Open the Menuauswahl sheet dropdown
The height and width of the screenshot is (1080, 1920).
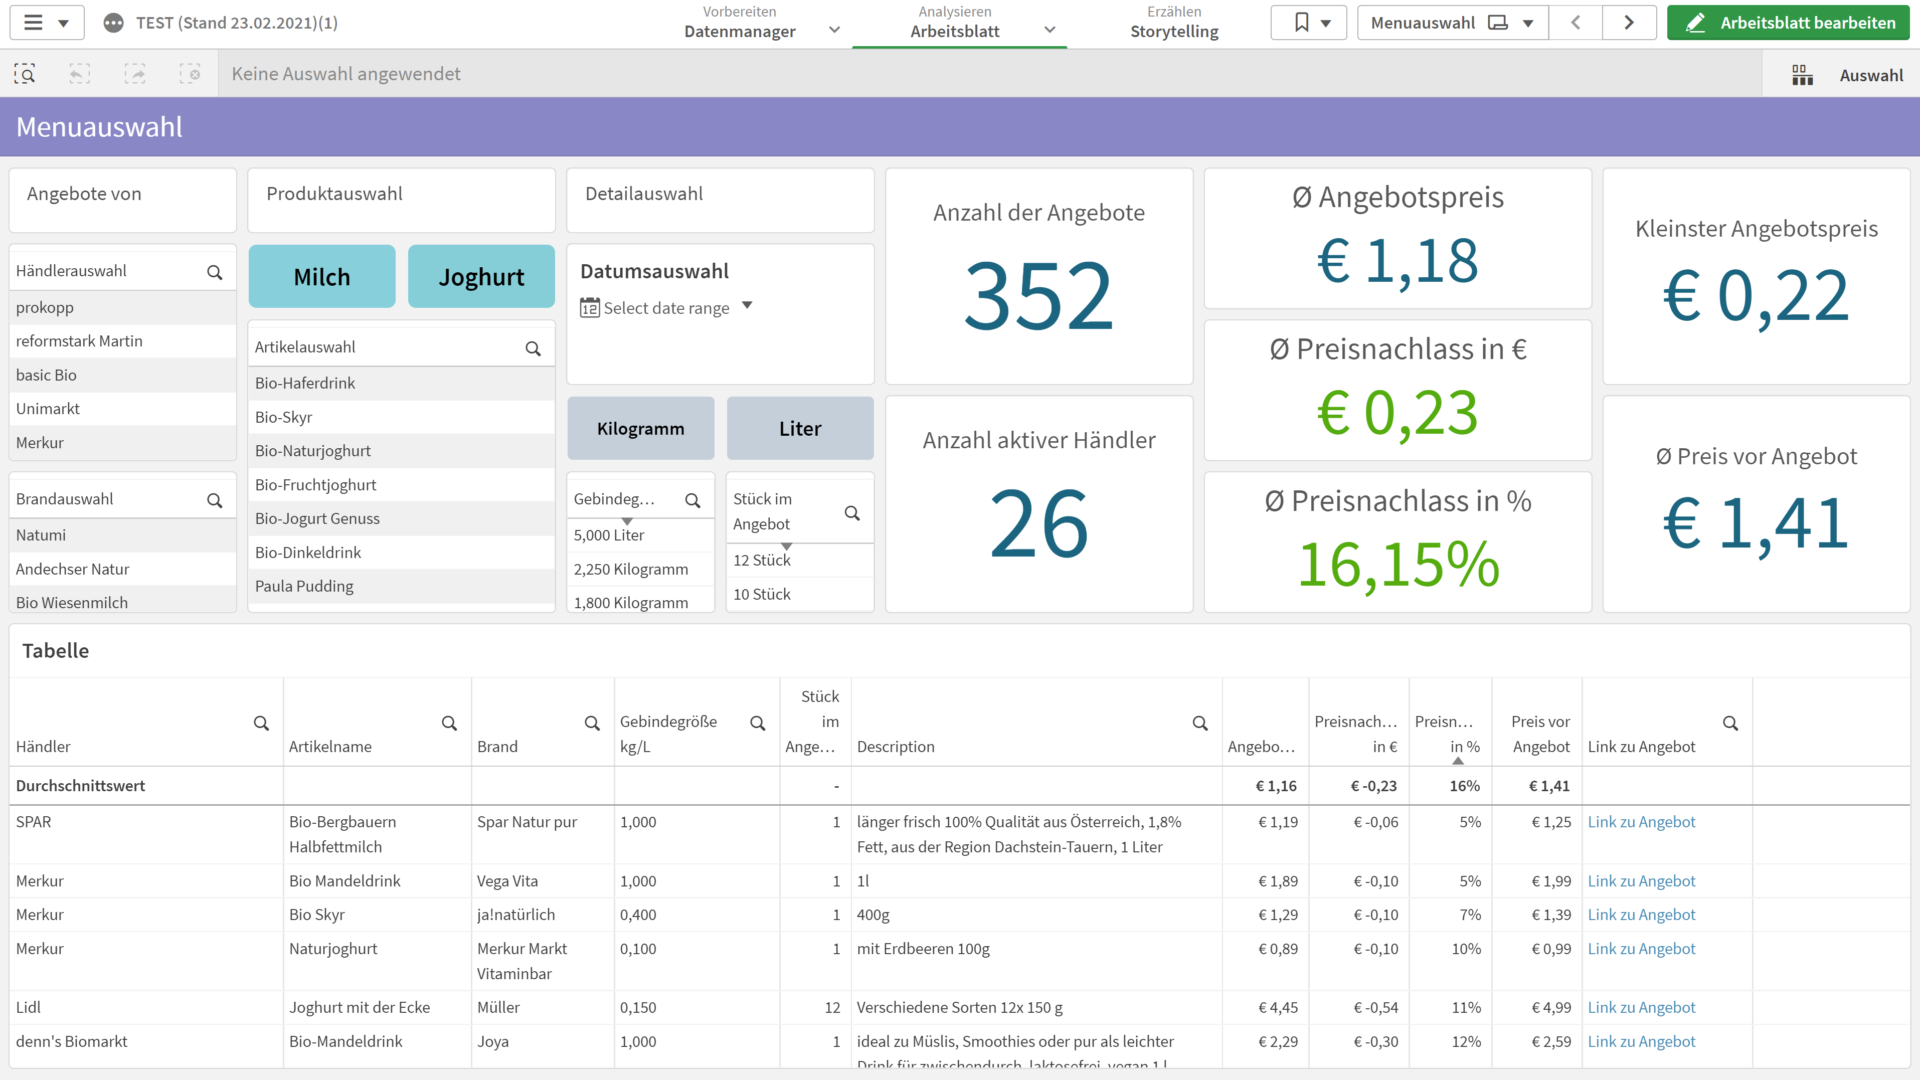(x=1452, y=22)
